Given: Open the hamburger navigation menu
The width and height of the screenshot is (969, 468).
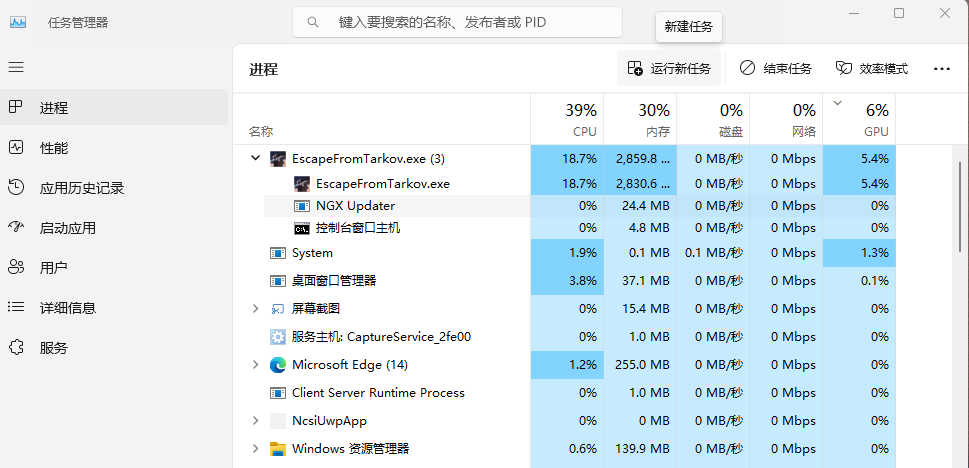Looking at the screenshot, I should 16,67.
